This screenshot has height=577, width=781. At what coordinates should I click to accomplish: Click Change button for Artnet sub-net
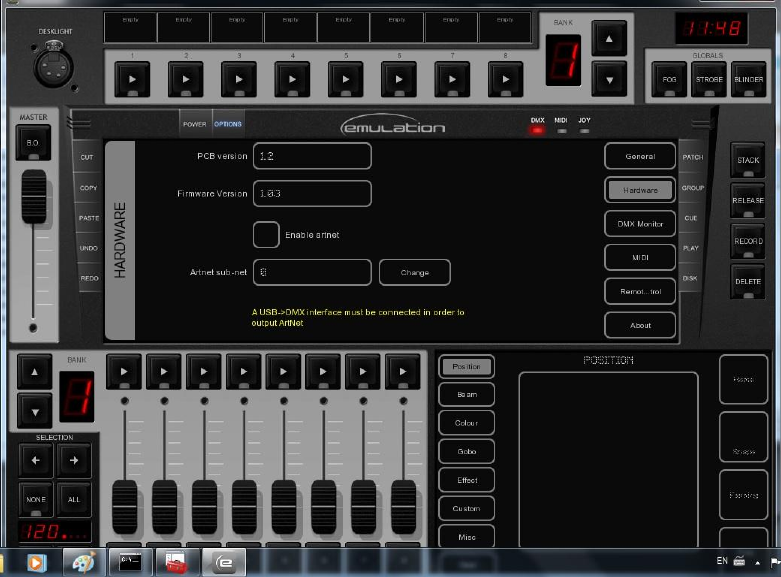[414, 272]
